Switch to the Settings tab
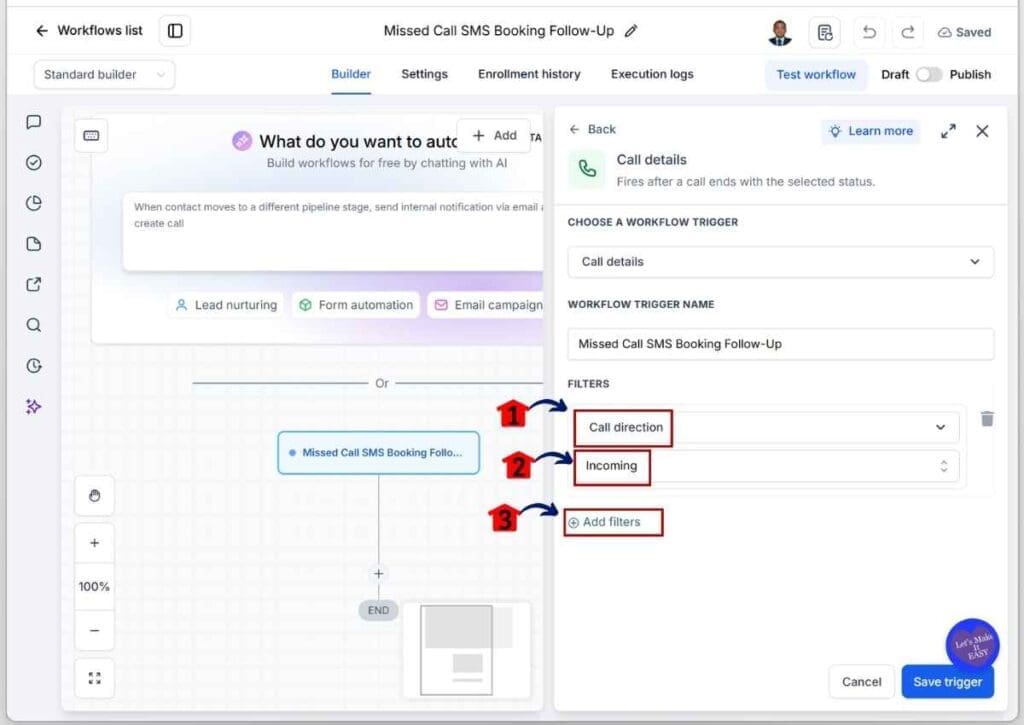The height and width of the screenshot is (725, 1024). click(424, 74)
